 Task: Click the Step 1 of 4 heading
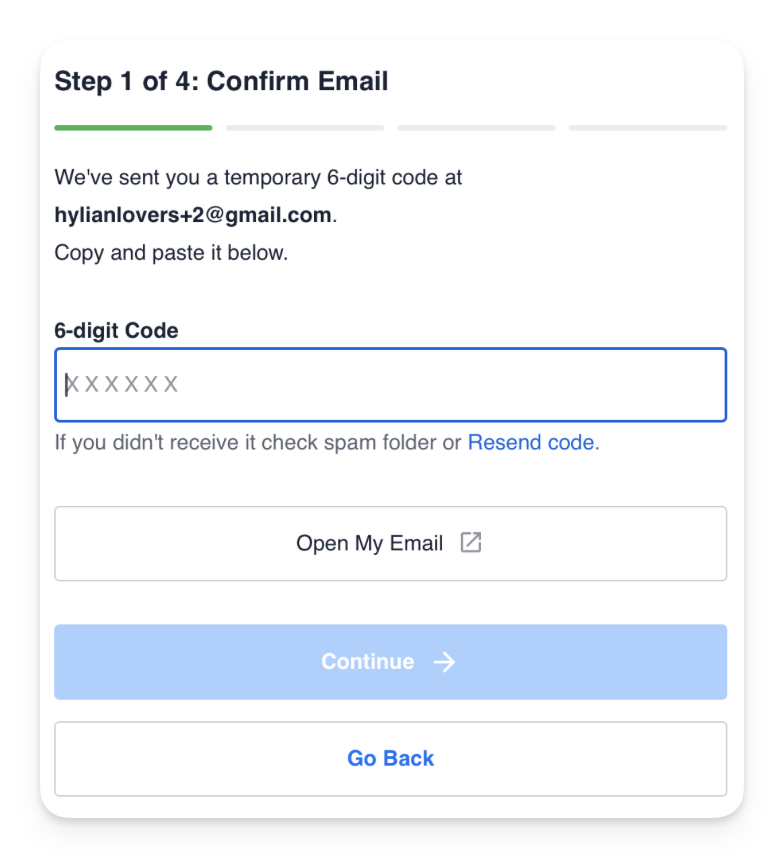(x=221, y=81)
